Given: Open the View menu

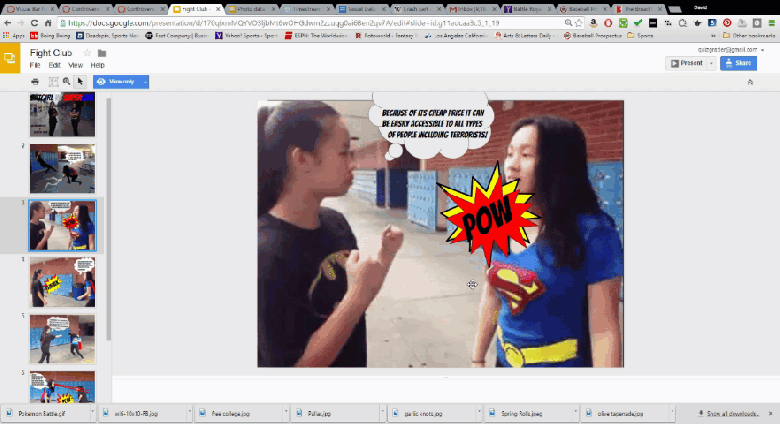Looking at the screenshot, I should click(75, 64).
